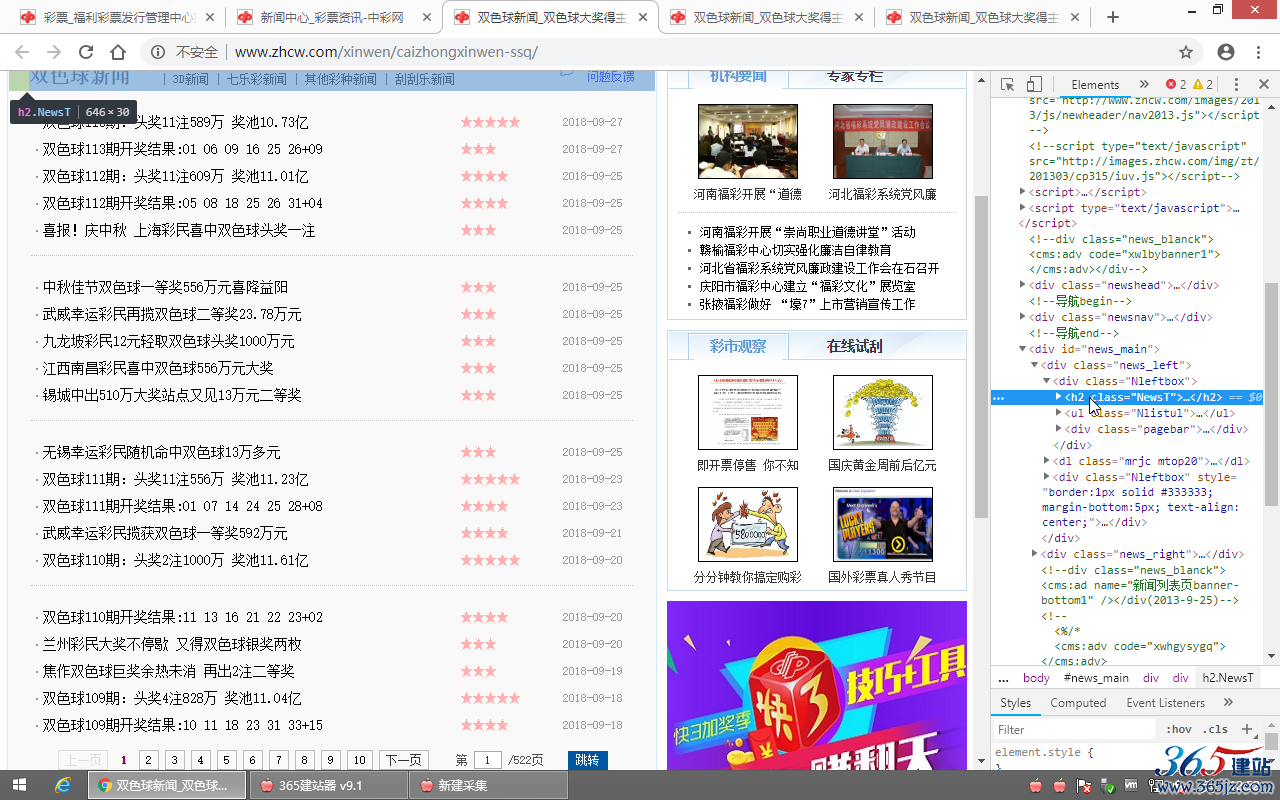
Task: Open the 七乐彩新闻 category link
Action: (256, 79)
